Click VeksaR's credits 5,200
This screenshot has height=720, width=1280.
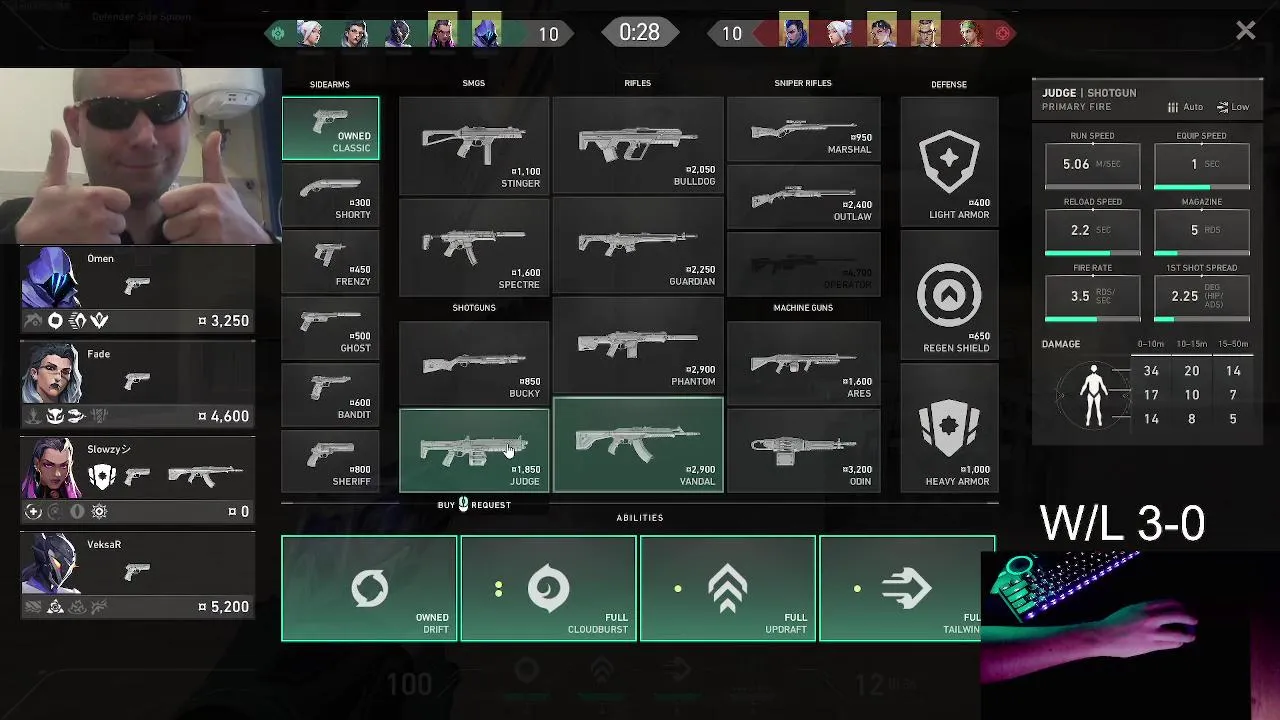224,607
